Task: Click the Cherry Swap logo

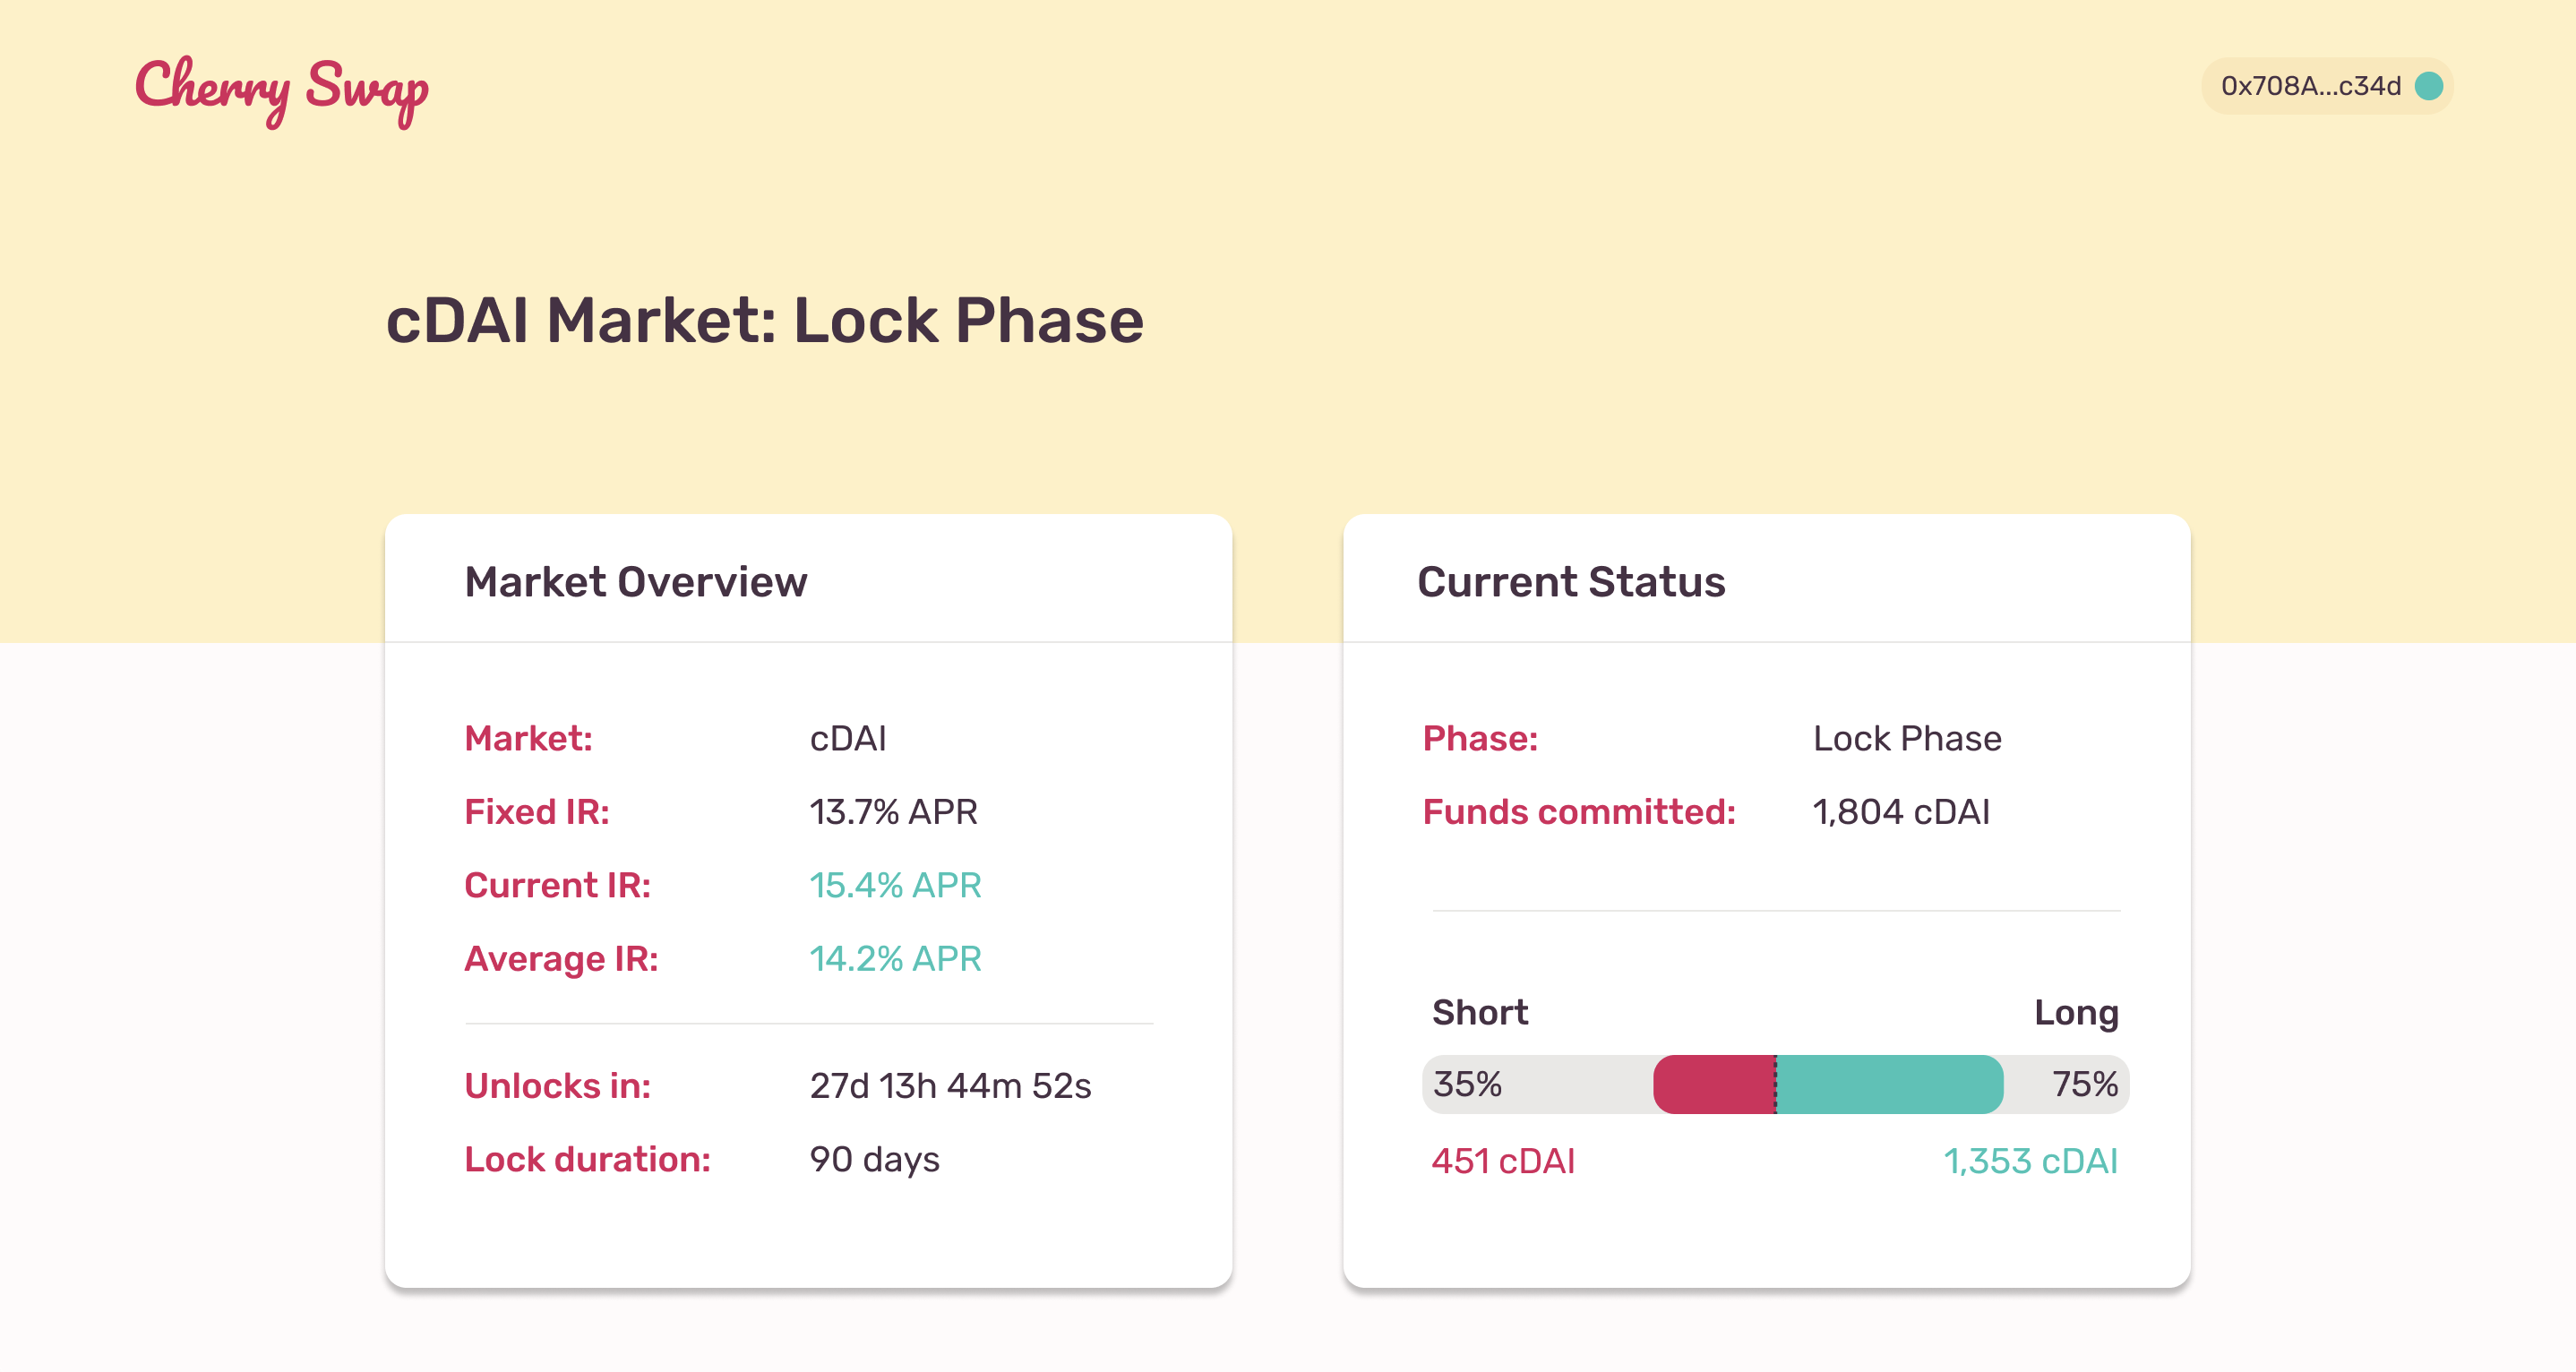Action: pos(282,88)
